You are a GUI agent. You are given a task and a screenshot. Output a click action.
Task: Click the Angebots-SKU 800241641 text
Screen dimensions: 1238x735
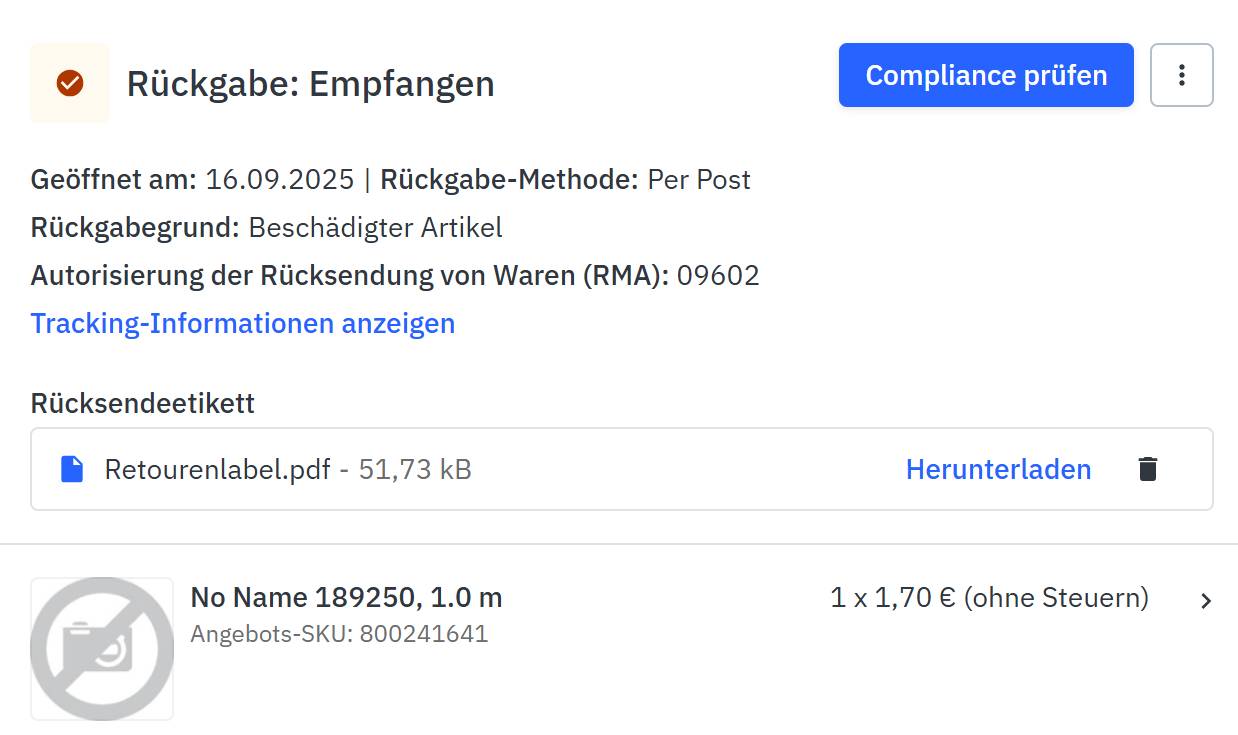point(340,633)
